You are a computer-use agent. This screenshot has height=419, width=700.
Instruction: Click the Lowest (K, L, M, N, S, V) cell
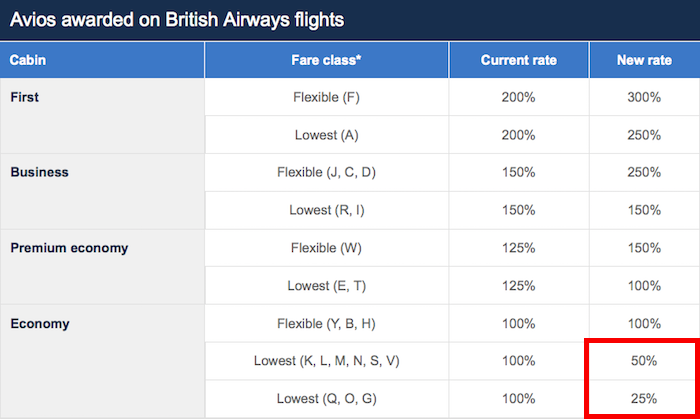[326, 361]
